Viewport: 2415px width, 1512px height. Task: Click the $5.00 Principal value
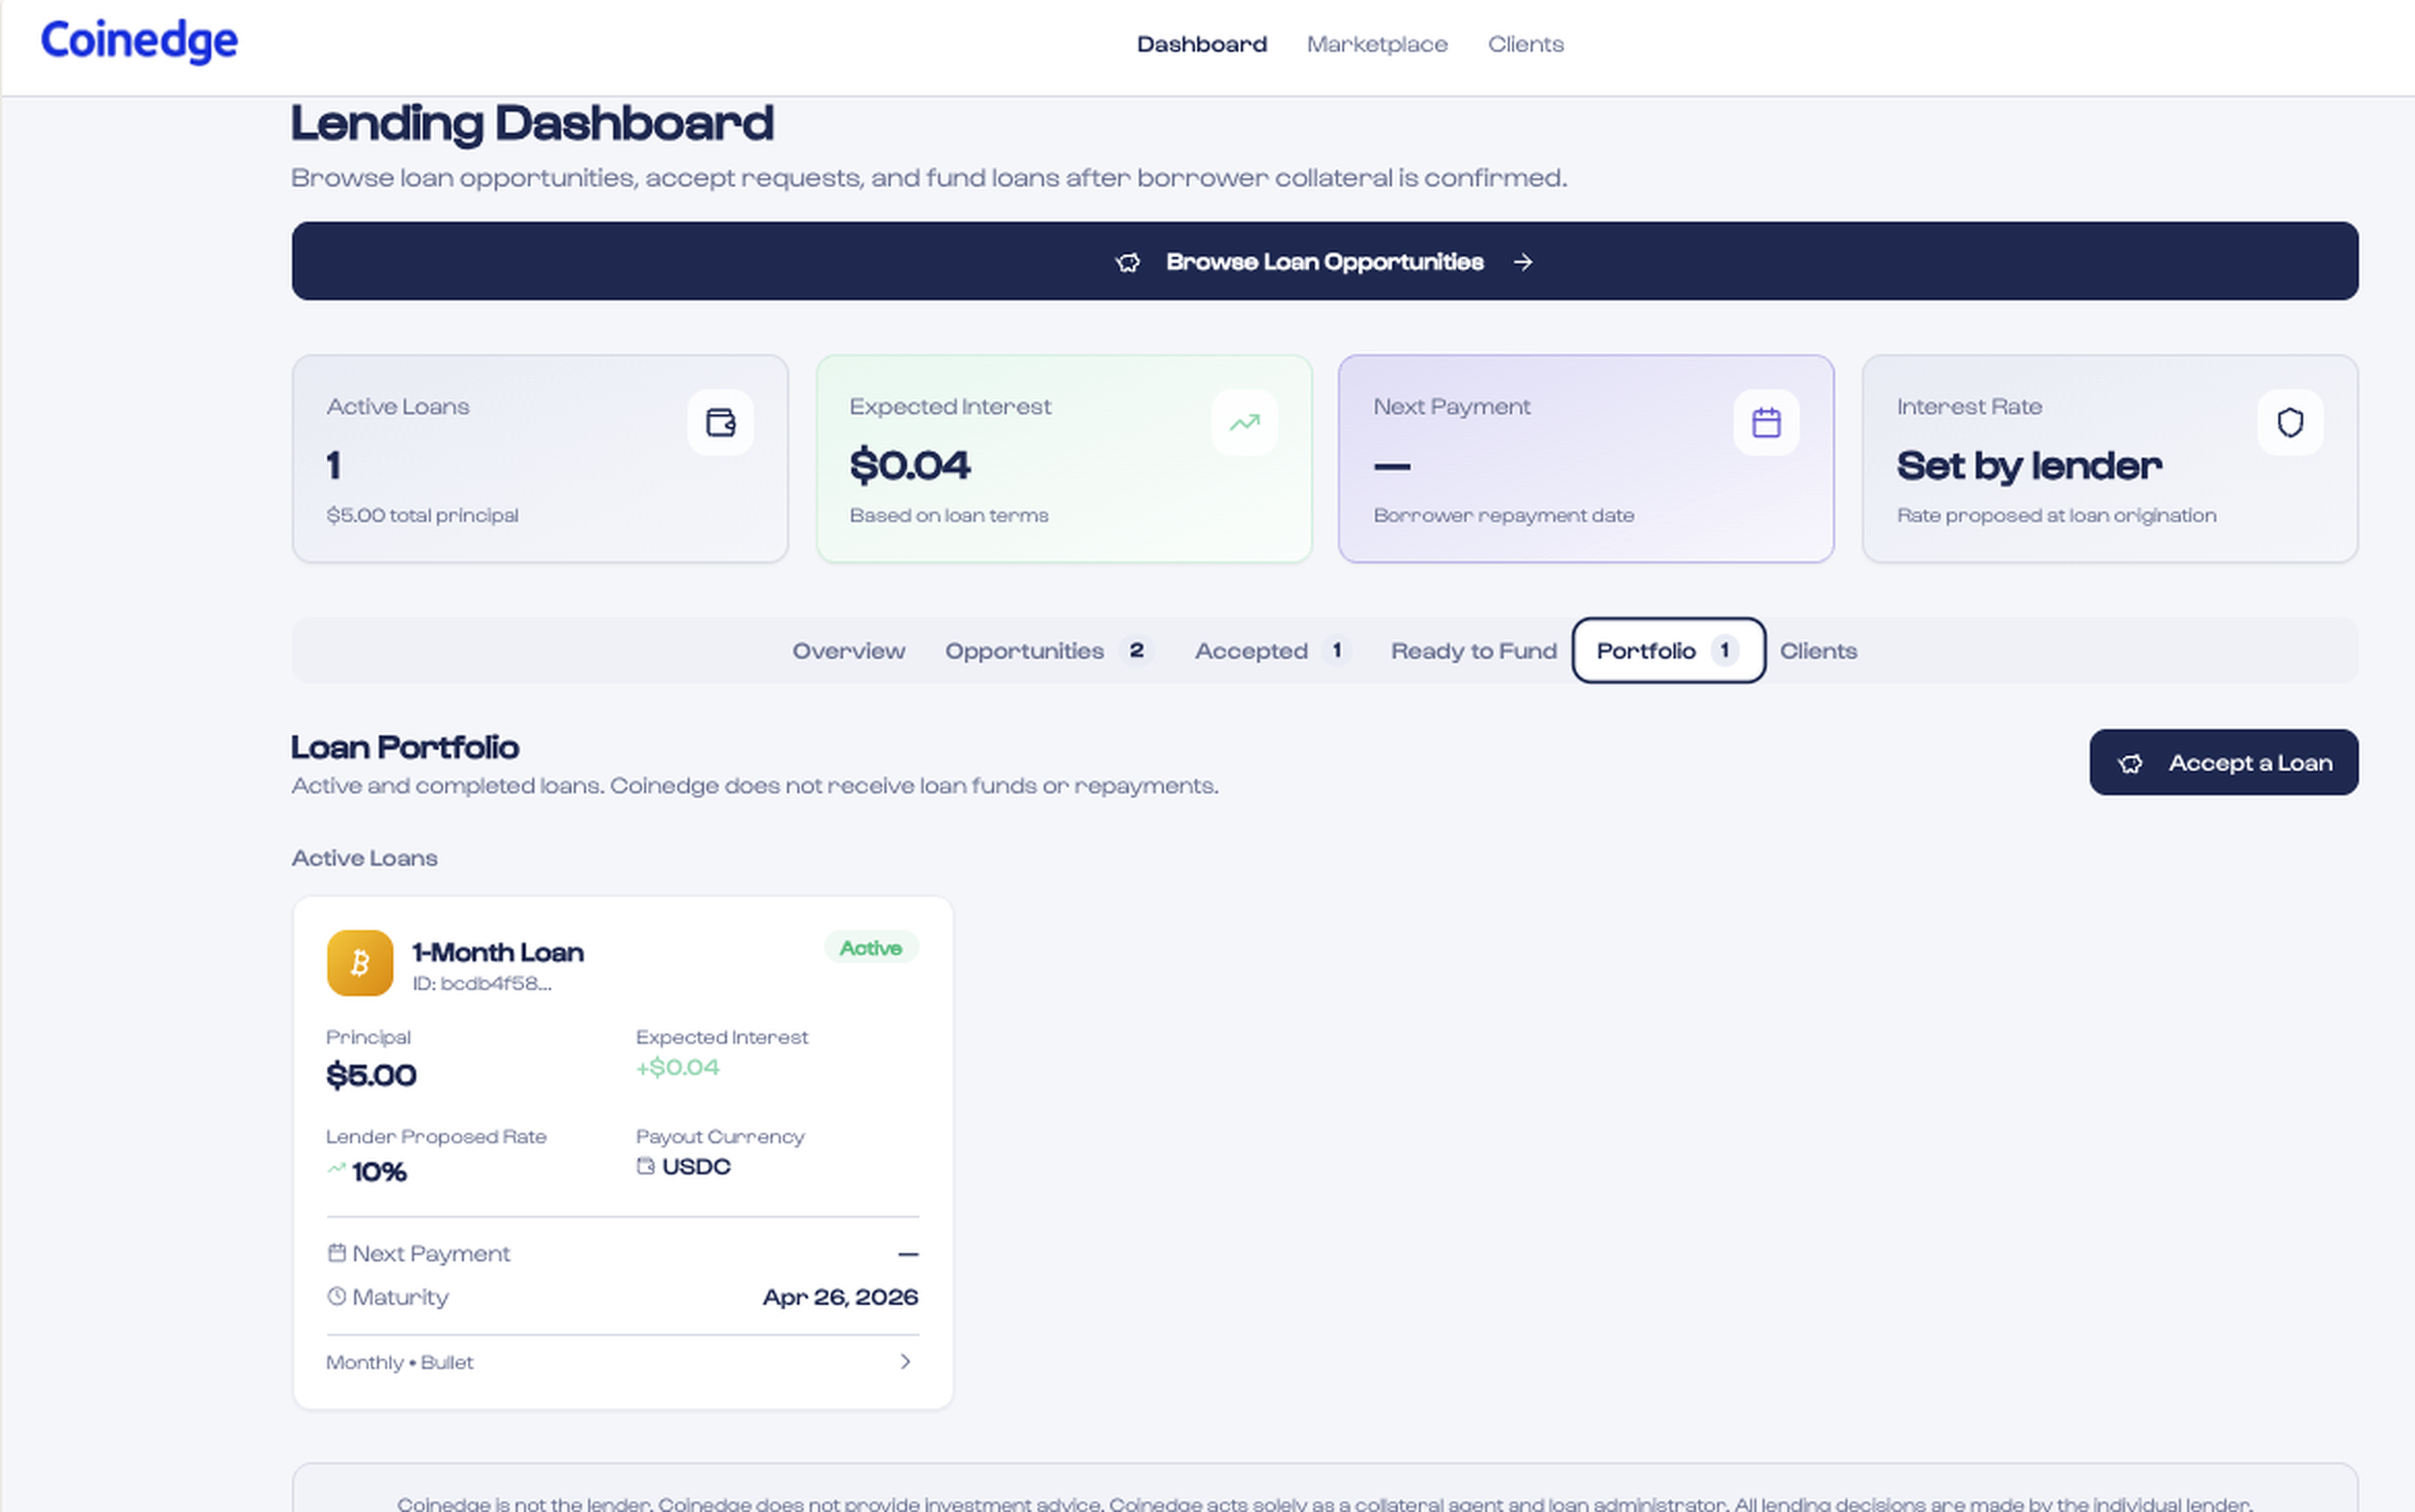click(371, 1075)
